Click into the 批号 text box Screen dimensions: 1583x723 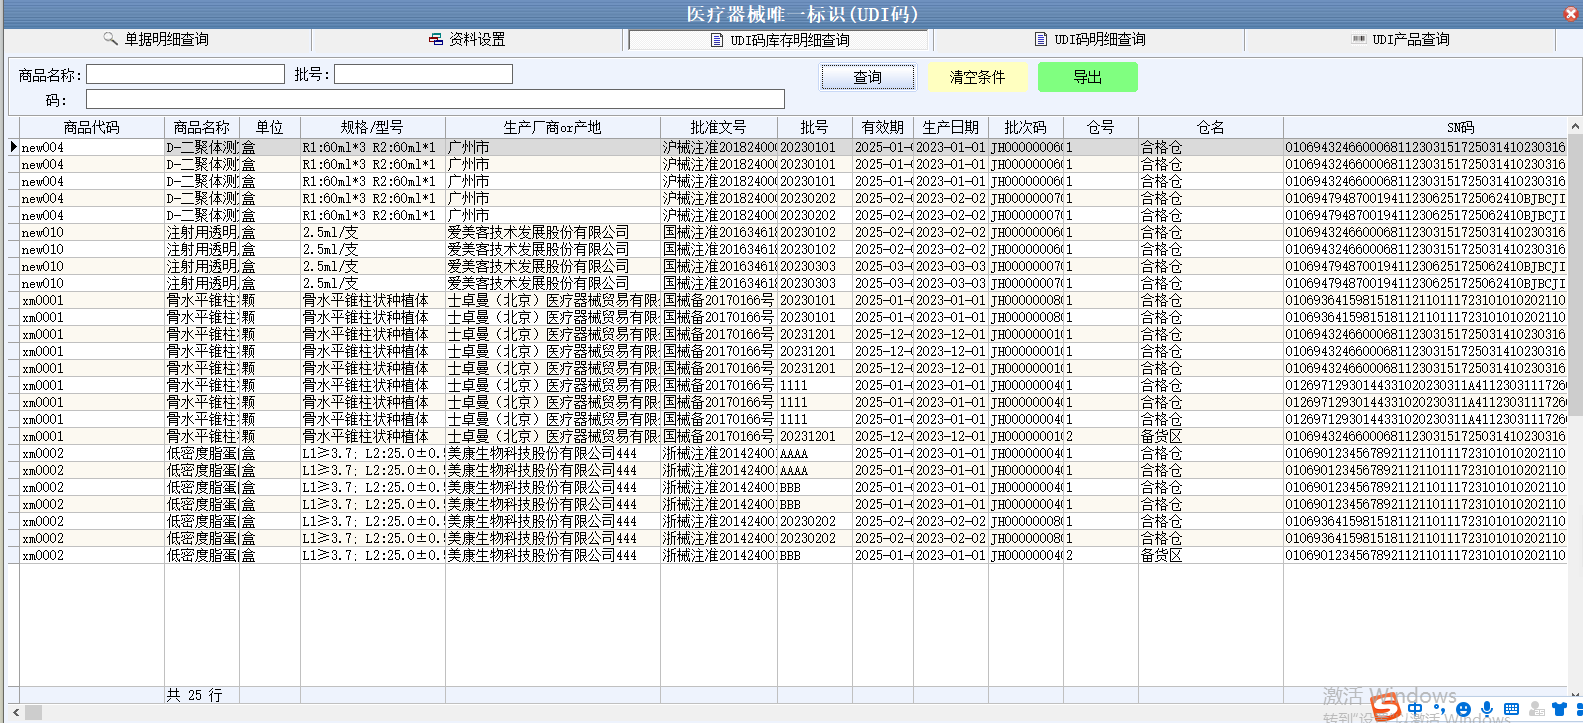point(423,75)
